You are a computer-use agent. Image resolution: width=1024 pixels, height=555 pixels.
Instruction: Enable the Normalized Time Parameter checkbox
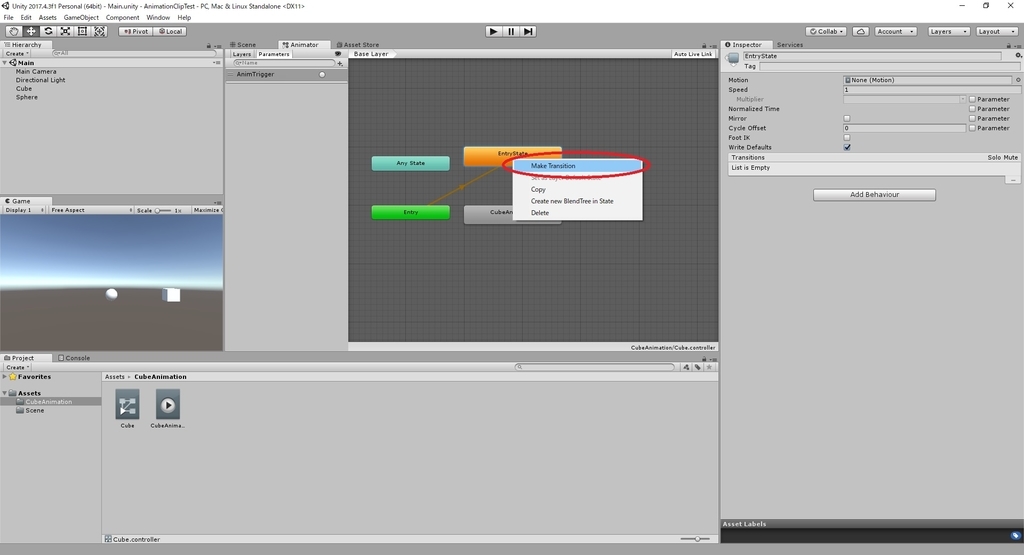point(972,109)
